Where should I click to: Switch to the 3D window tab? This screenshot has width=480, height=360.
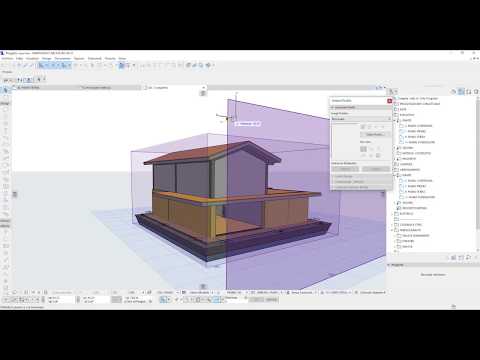point(173,87)
